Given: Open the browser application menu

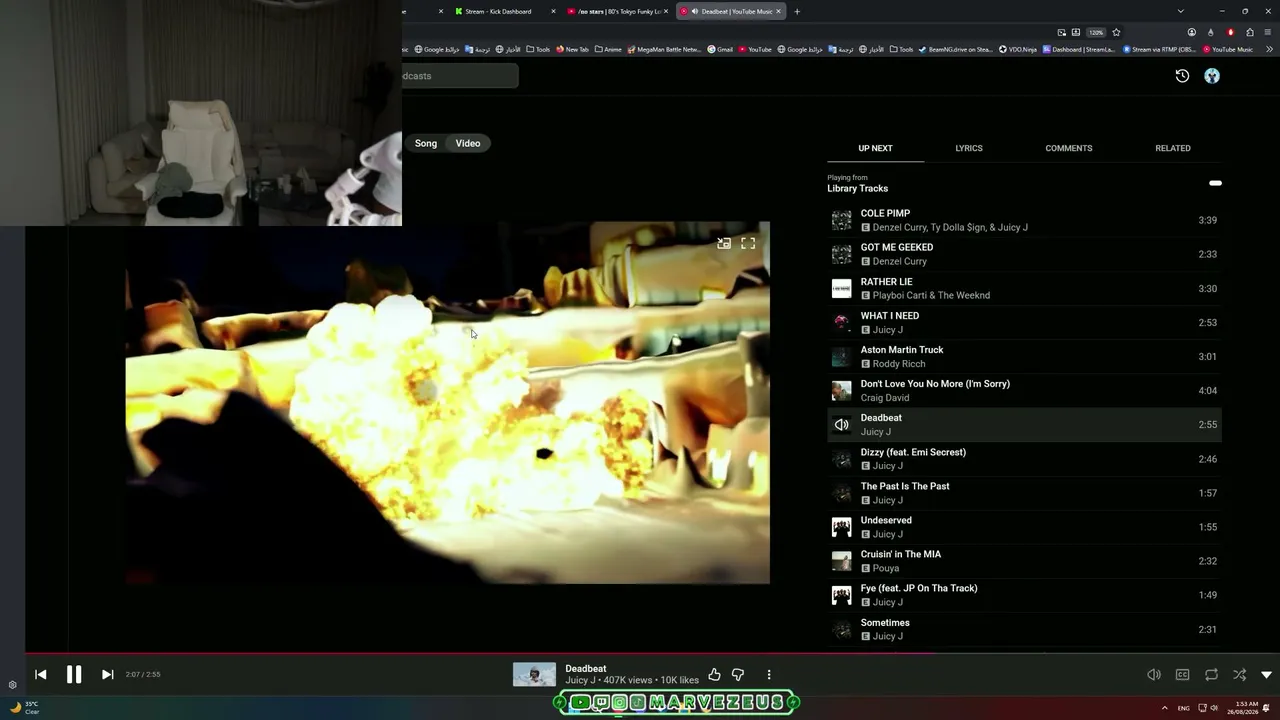Looking at the screenshot, I should tap(1269, 32).
